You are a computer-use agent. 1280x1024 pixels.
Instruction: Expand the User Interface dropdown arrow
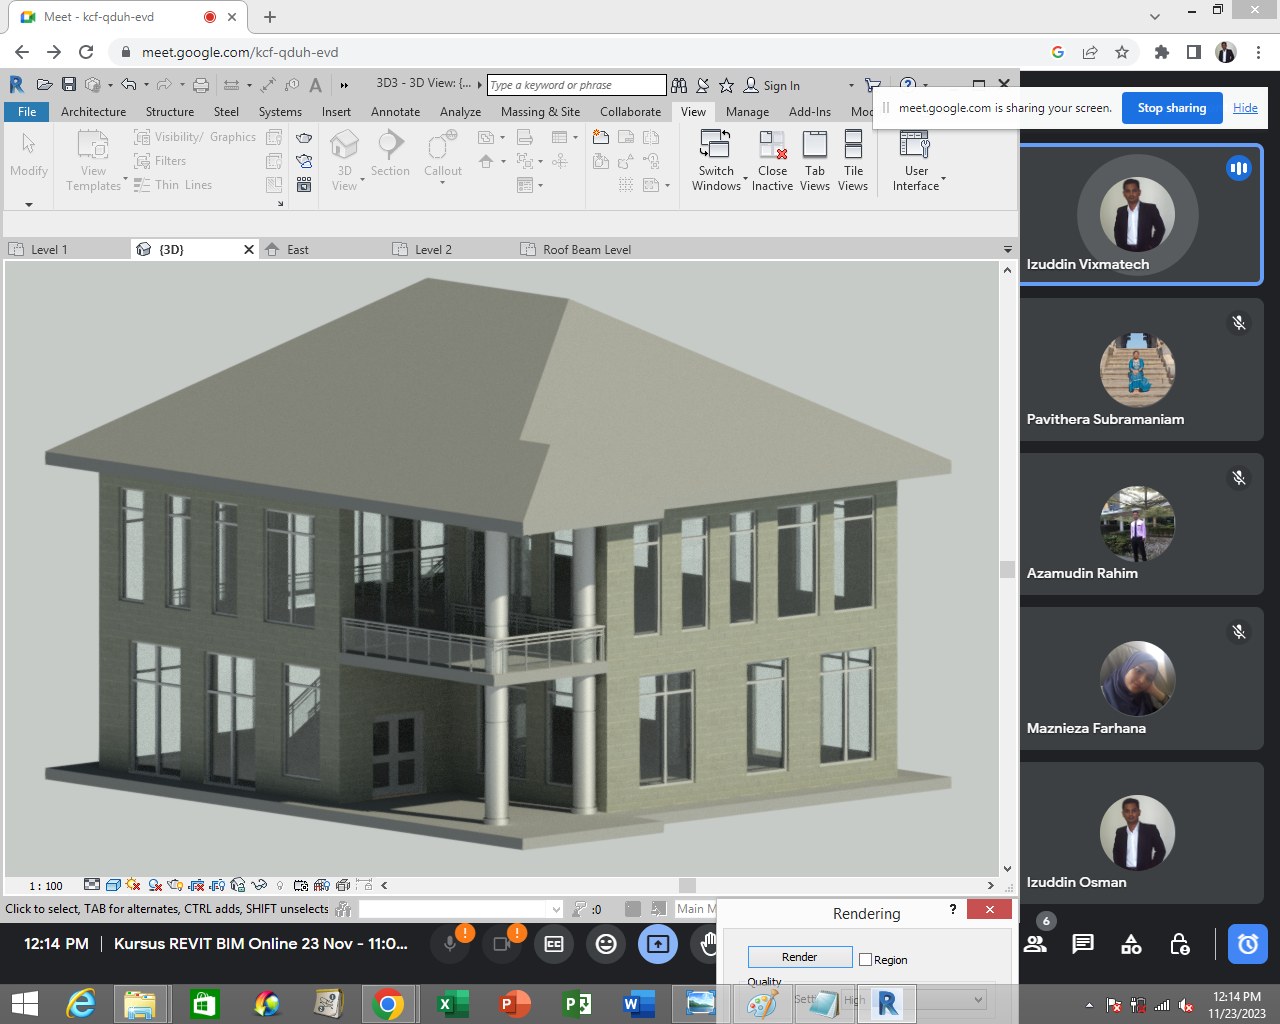coord(944,180)
